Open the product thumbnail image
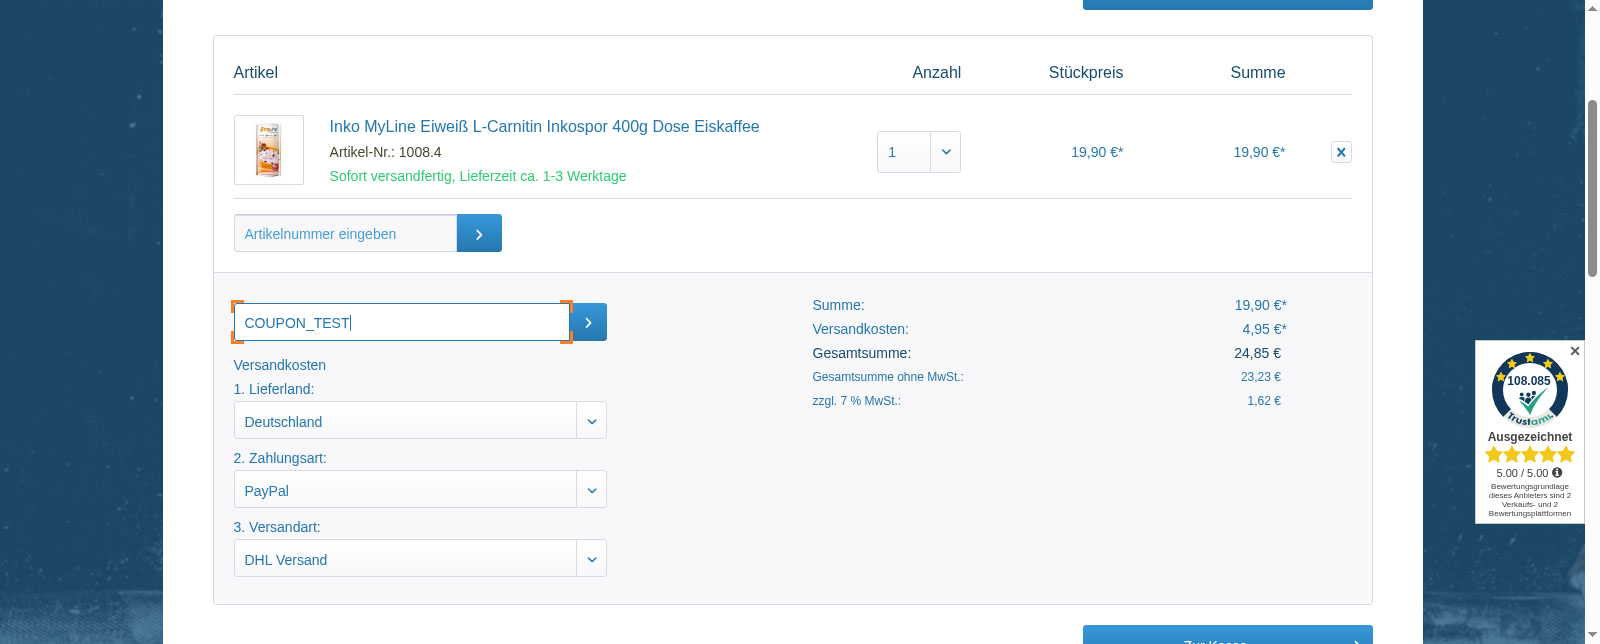The height and width of the screenshot is (644, 1600). 268,150
